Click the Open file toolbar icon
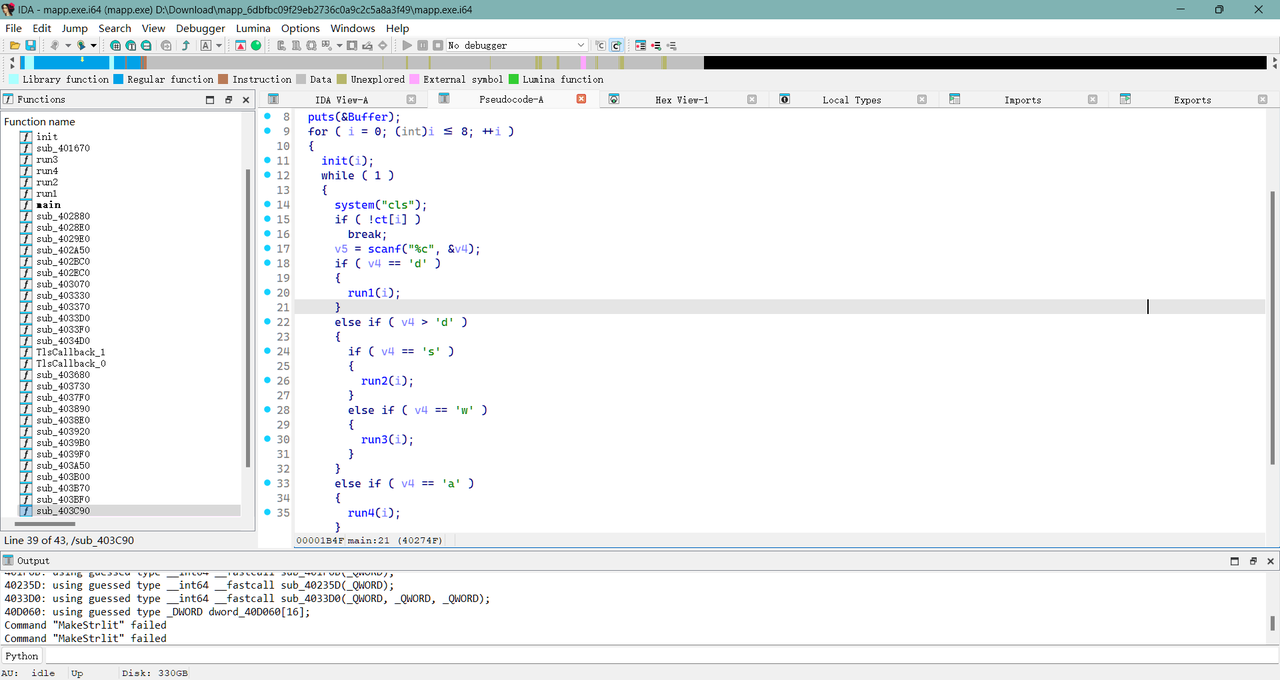 click(x=15, y=45)
